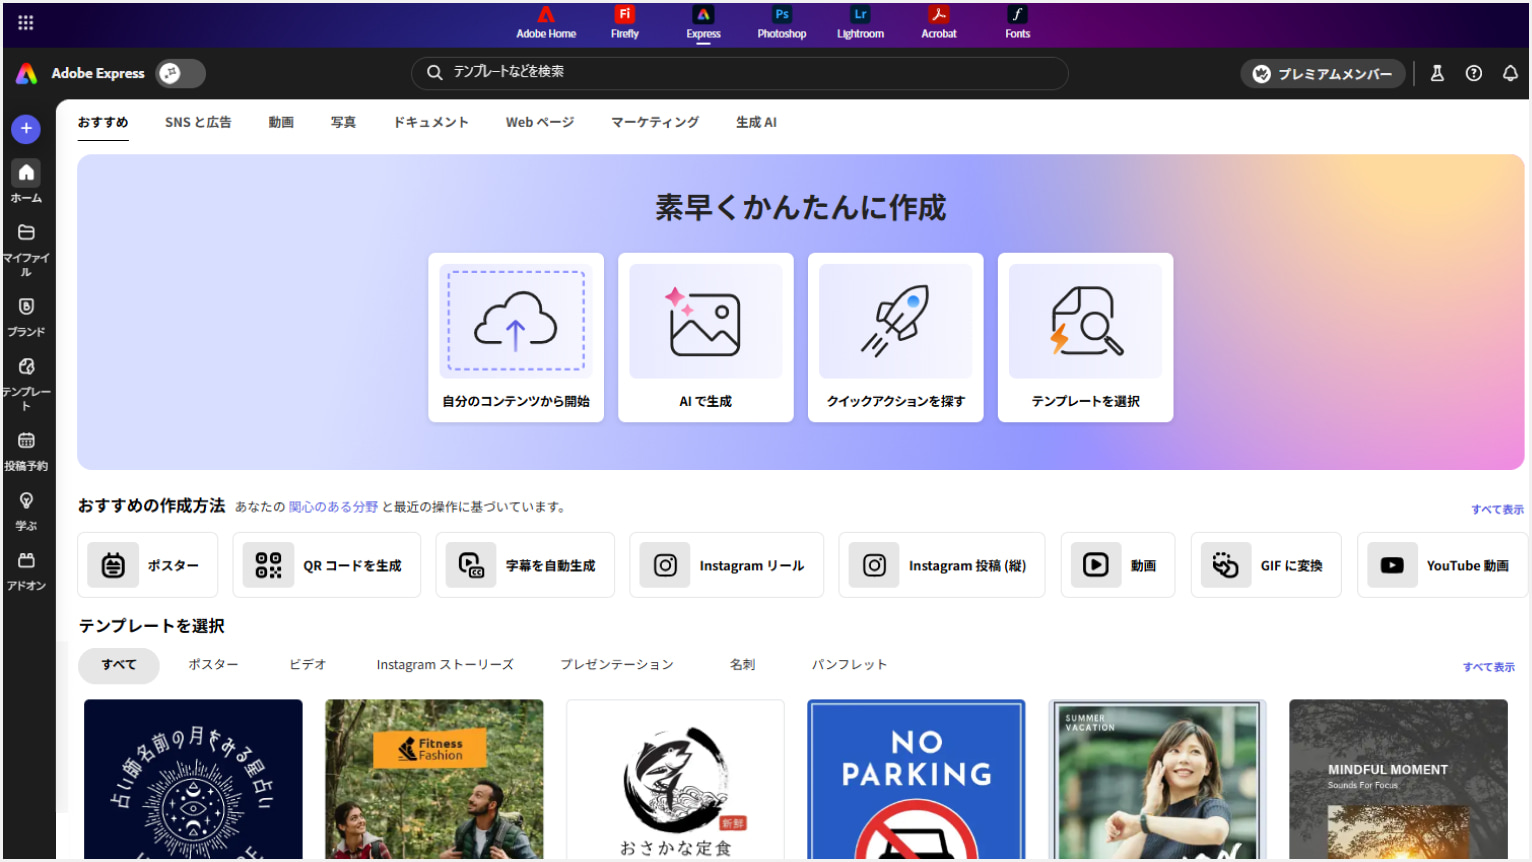This screenshot has height=862, width=1532.
Task: Open Lightroom in the app bar
Action: [859, 22]
